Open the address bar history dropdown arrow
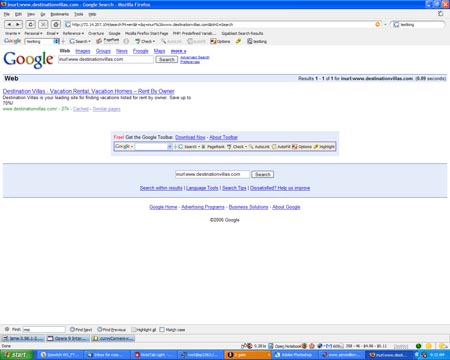The height and width of the screenshot is (360, 450). [385, 24]
